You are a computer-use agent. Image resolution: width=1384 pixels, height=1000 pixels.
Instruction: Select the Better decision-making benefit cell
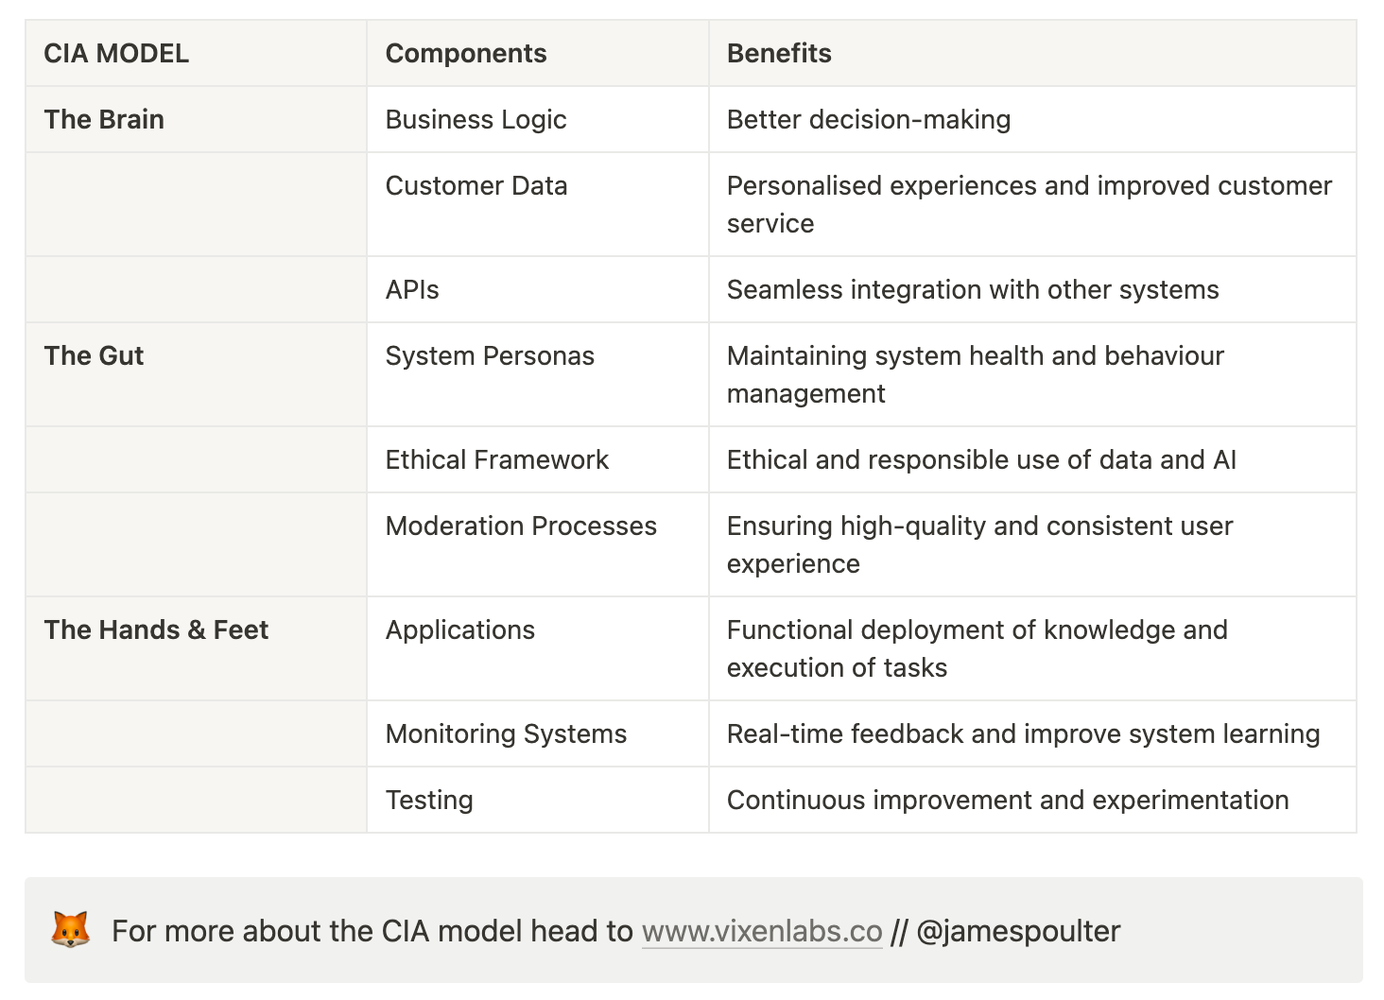[x=1032, y=119]
